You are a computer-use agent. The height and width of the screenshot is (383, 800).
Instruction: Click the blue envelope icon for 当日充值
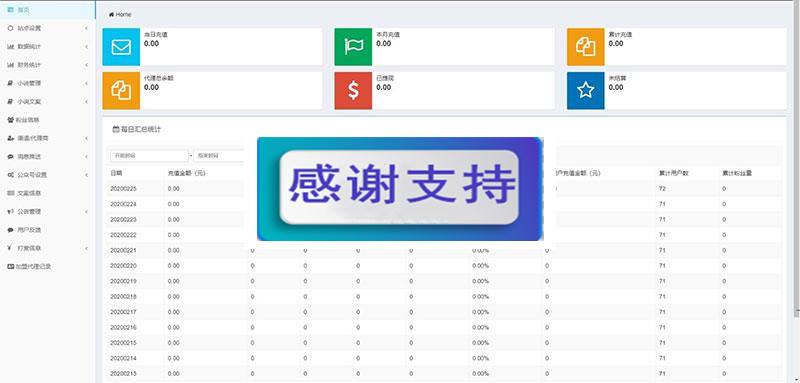121,47
